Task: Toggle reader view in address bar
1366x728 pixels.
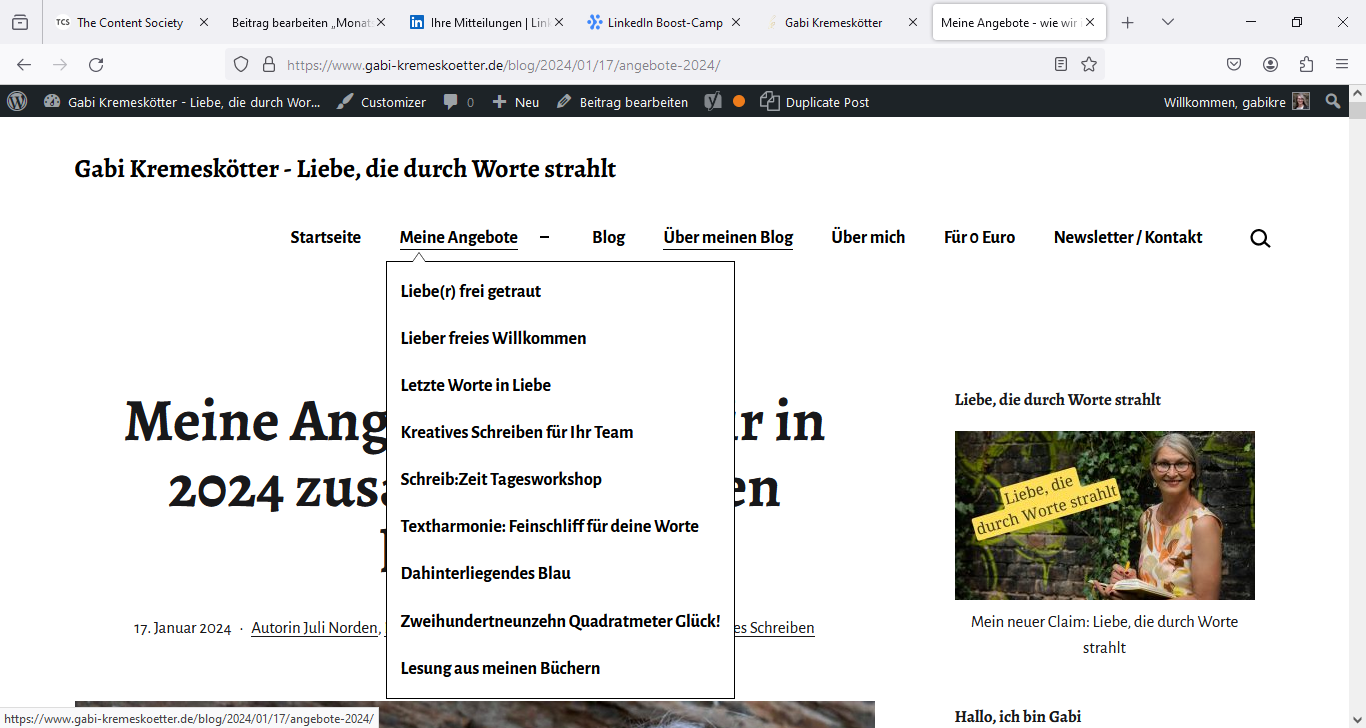Action: pyautogui.click(x=1061, y=64)
